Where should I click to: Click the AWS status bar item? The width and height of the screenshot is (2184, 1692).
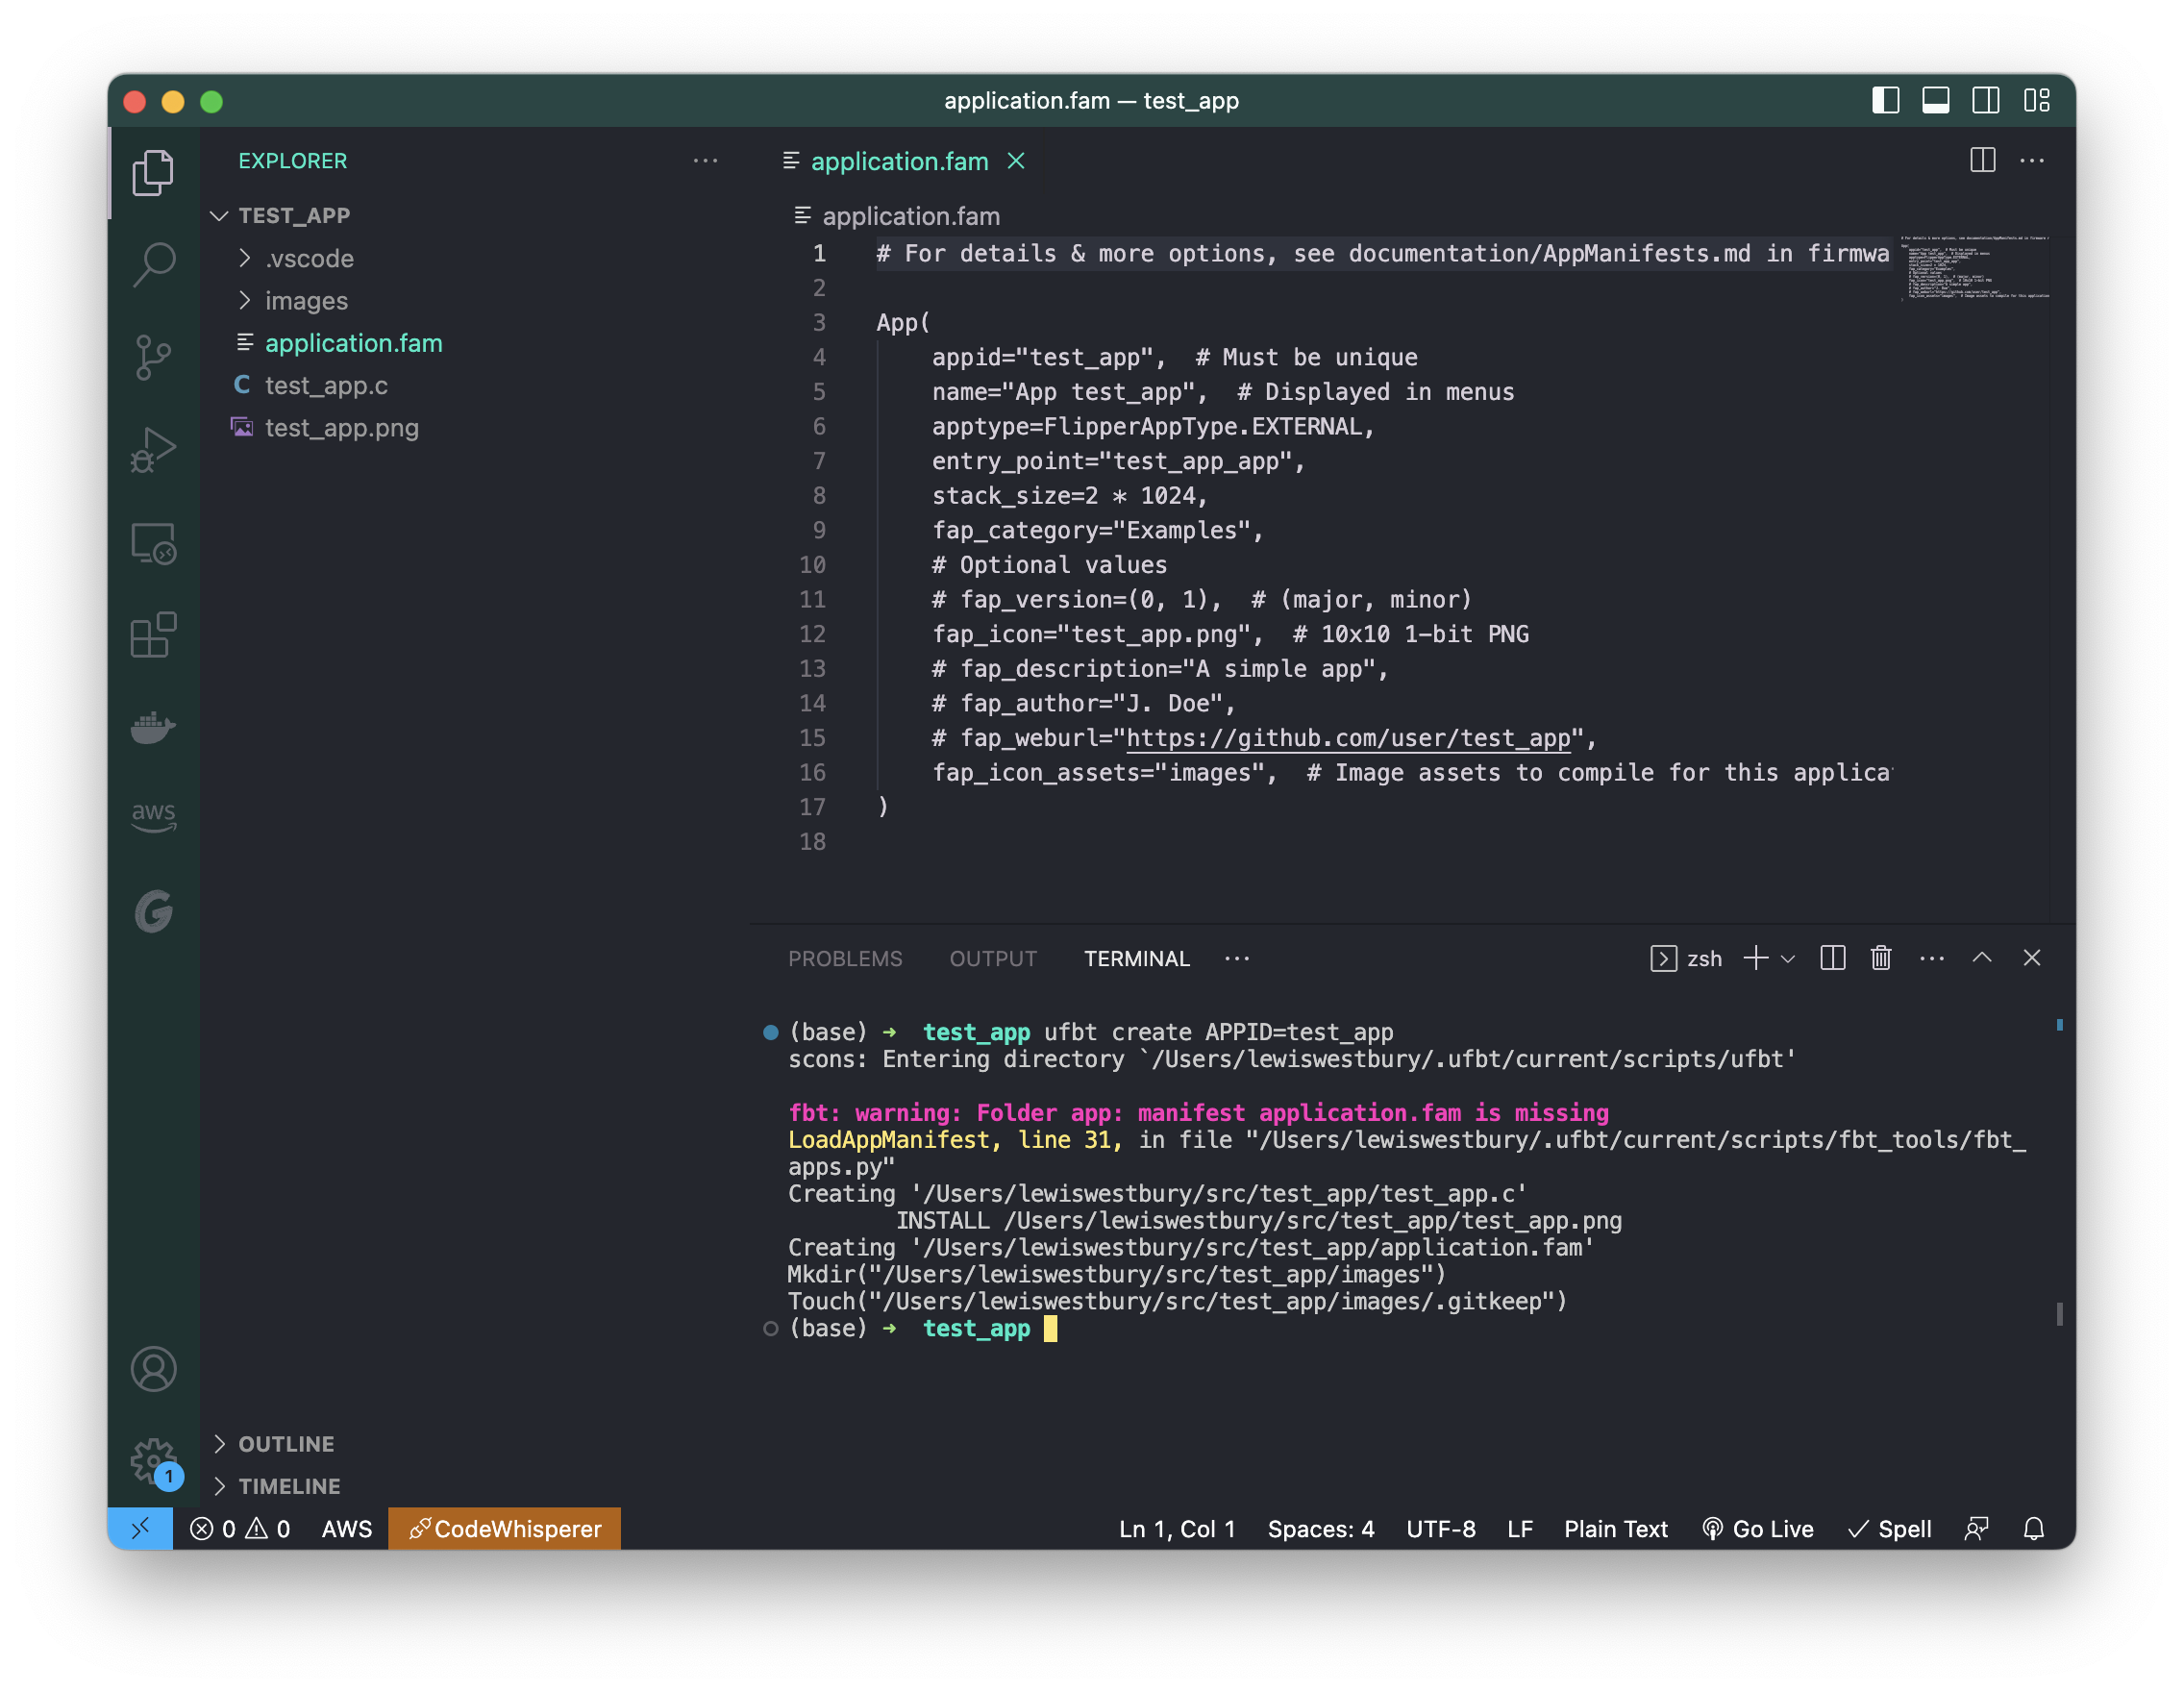point(346,1529)
